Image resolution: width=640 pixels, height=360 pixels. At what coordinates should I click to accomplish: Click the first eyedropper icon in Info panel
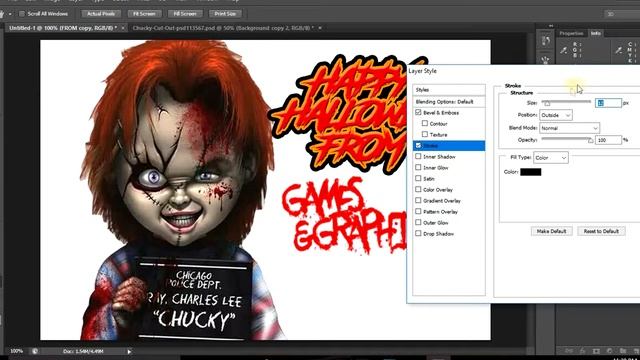564,50
